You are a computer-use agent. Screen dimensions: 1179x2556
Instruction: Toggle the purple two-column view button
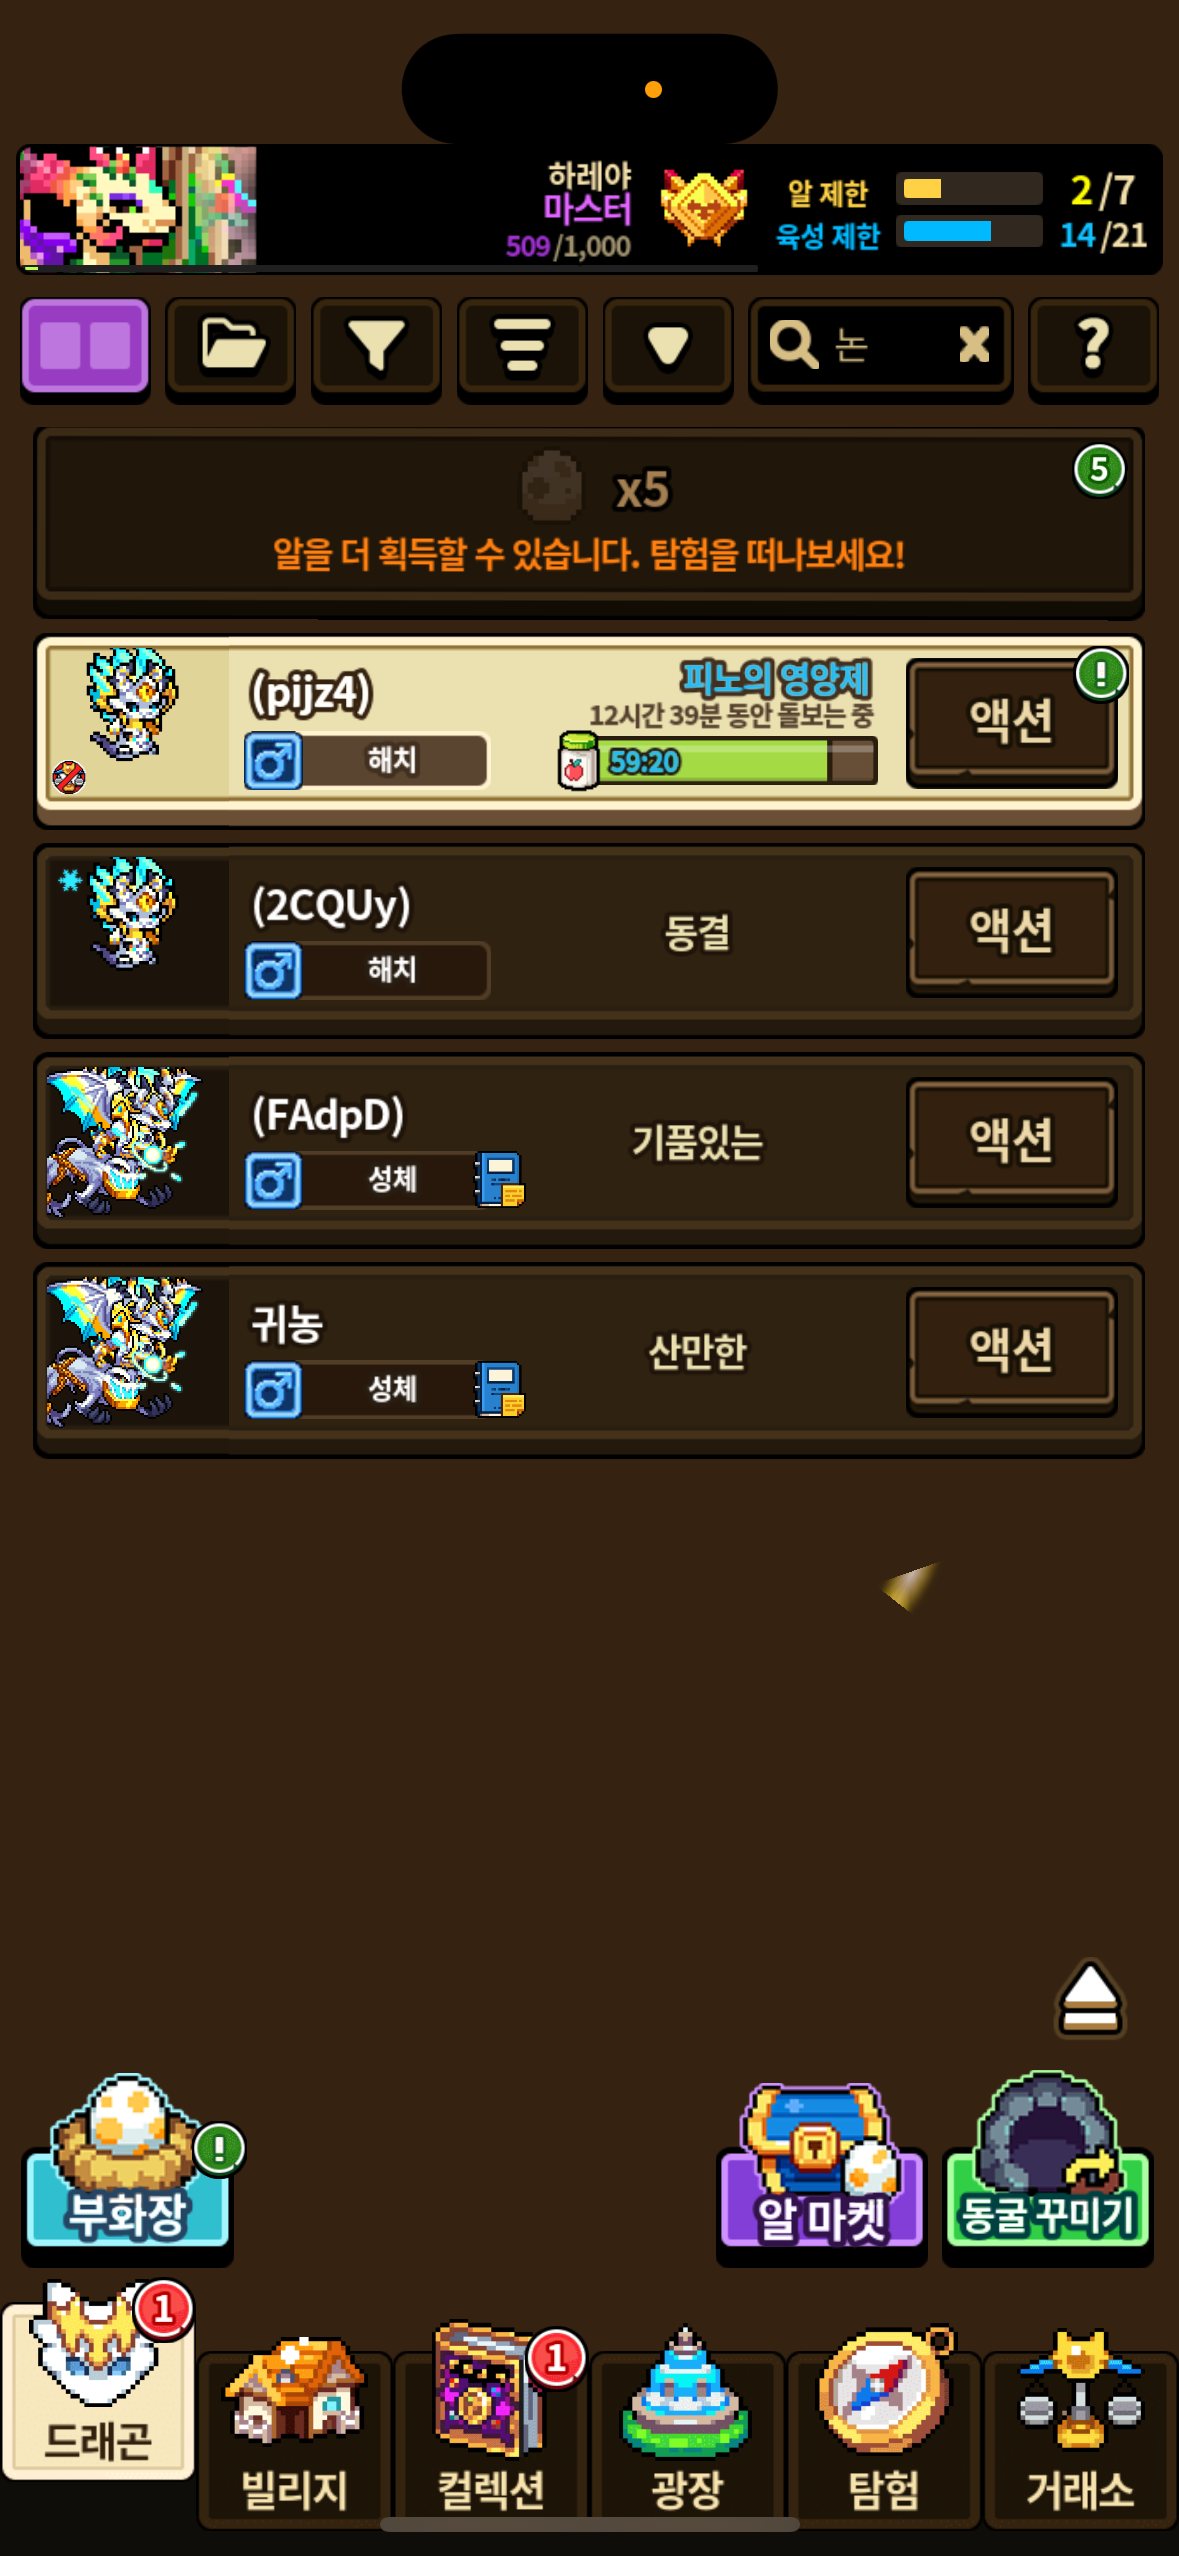click(85, 346)
